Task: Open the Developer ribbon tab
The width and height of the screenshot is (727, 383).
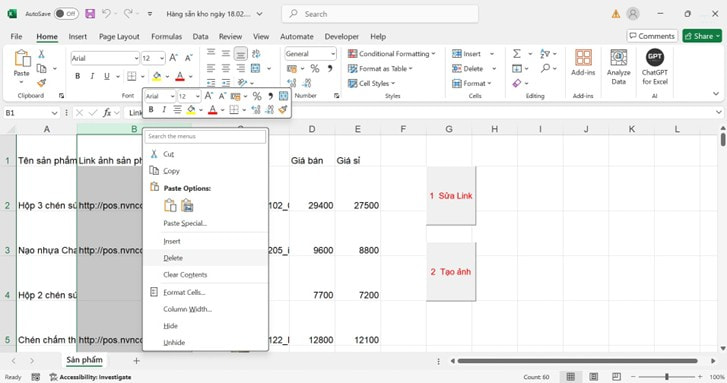Action: tap(342, 36)
